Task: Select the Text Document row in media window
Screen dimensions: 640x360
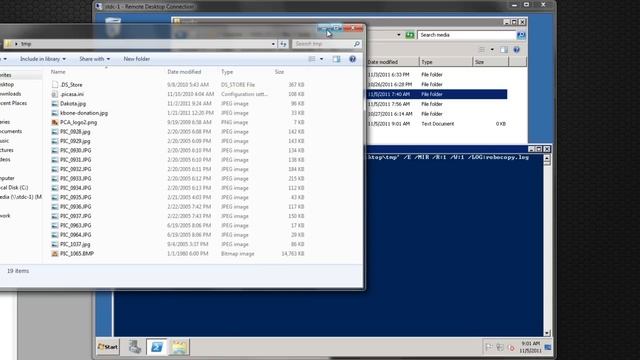Action: coord(437,124)
